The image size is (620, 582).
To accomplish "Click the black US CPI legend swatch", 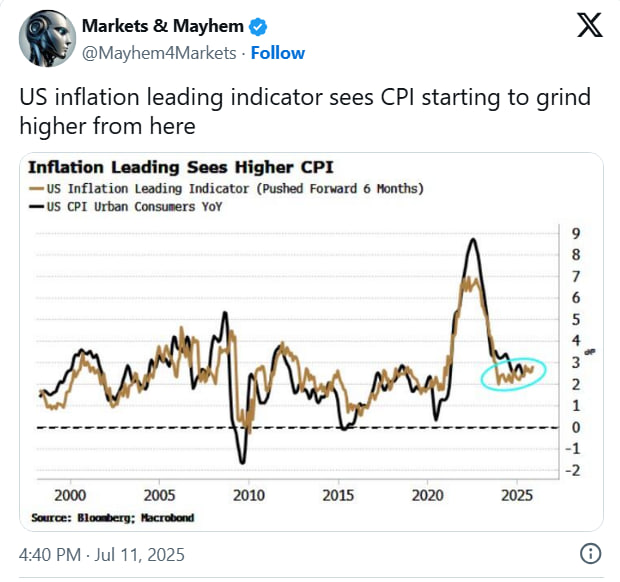I will [x=35, y=207].
